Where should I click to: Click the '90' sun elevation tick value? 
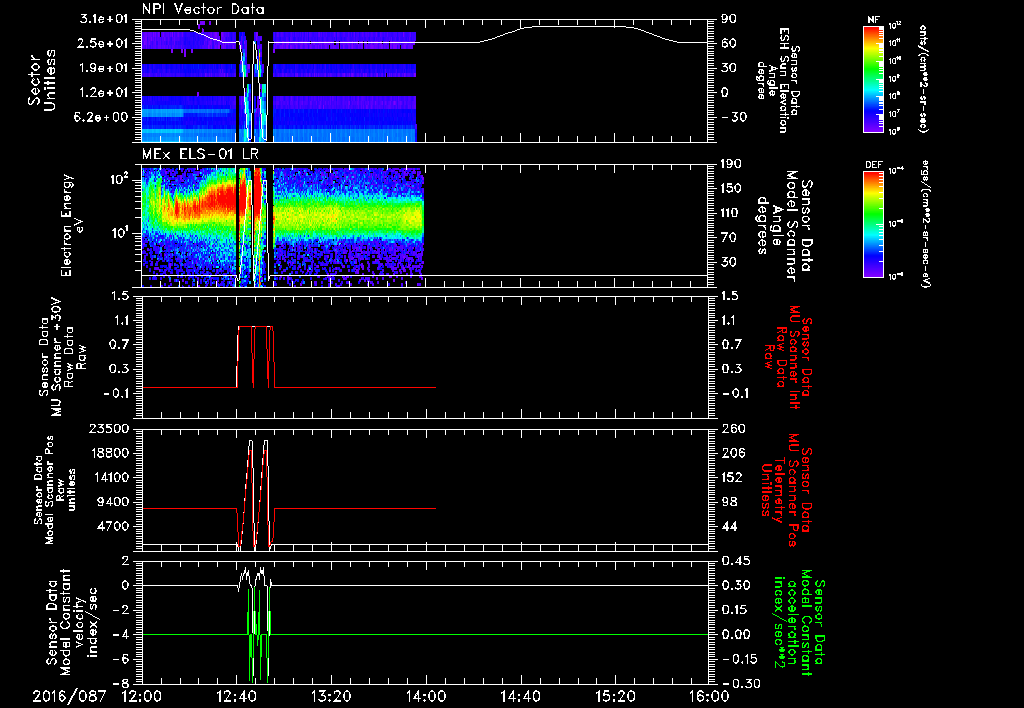click(x=729, y=18)
